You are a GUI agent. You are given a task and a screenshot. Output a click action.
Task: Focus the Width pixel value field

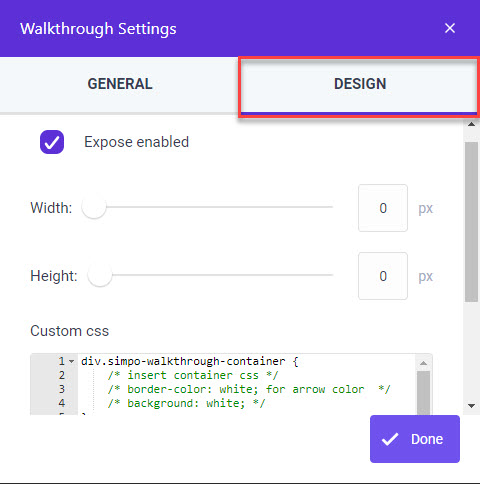(x=383, y=208)
